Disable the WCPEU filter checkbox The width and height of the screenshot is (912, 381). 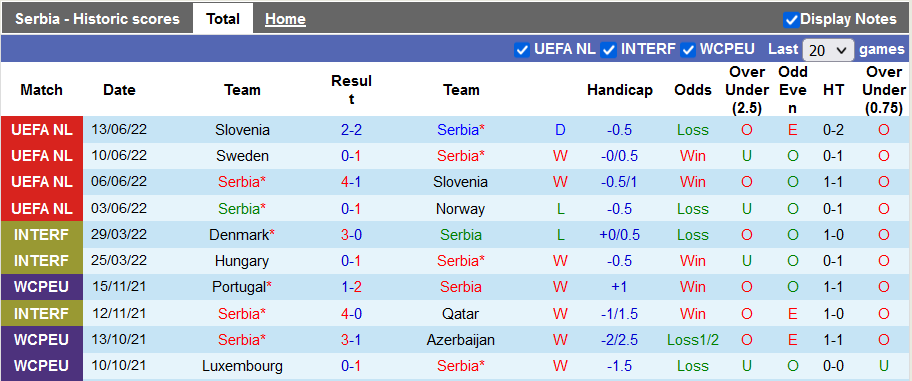click(688, 50)
